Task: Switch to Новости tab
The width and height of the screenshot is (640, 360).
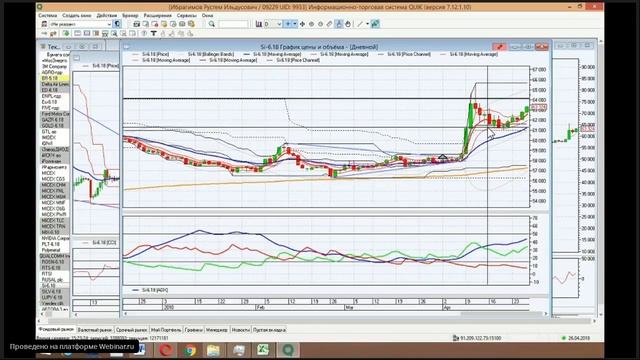Action: tap(240, 329)
